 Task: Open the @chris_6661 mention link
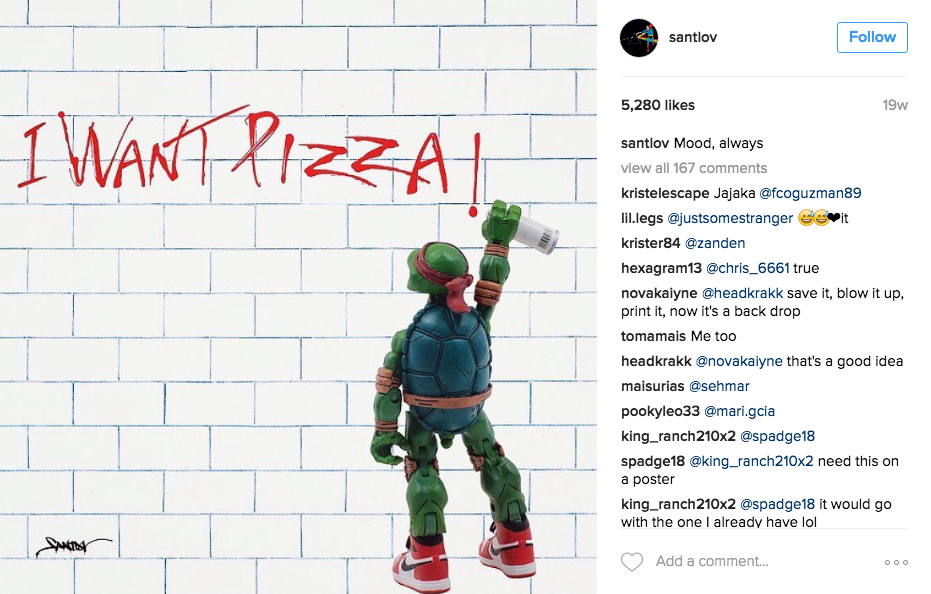[748, 268]
